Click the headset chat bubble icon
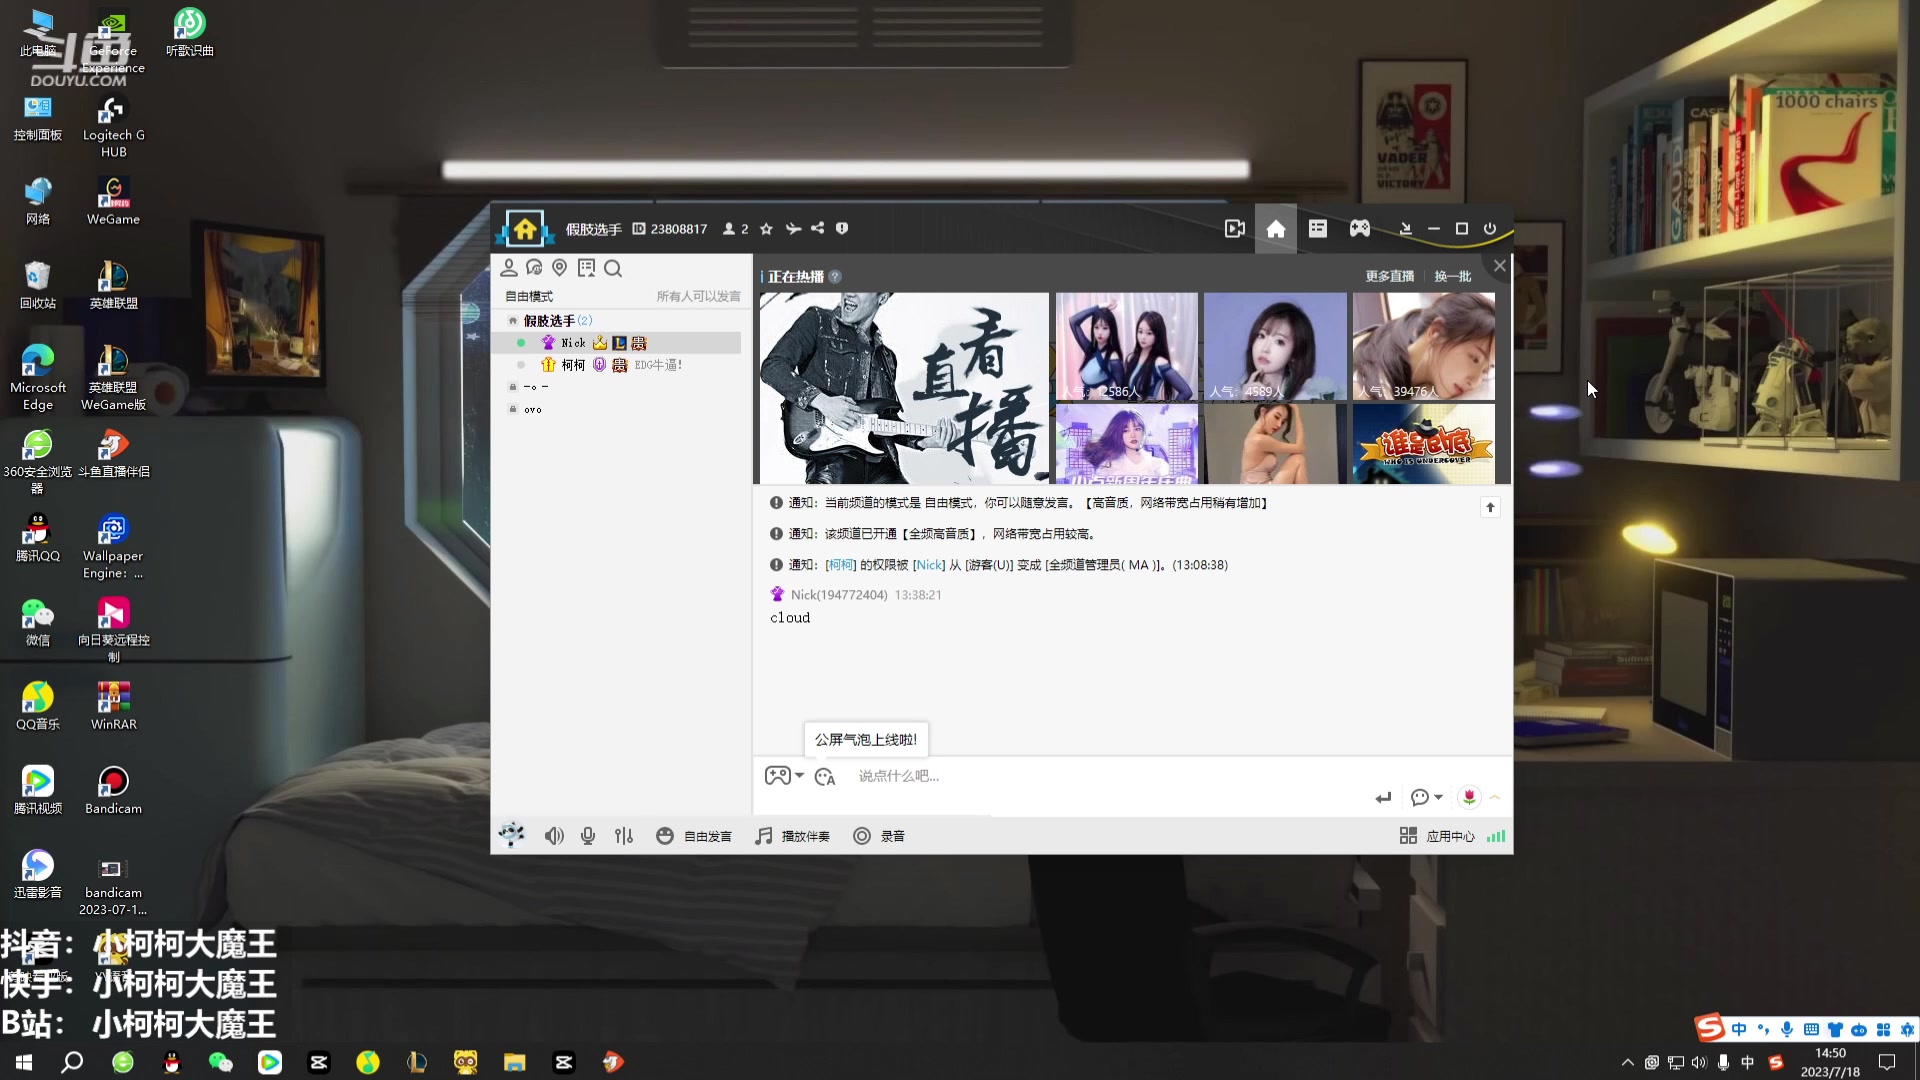This screenshot has height=1080, width=1920. (x=534, y=268)
